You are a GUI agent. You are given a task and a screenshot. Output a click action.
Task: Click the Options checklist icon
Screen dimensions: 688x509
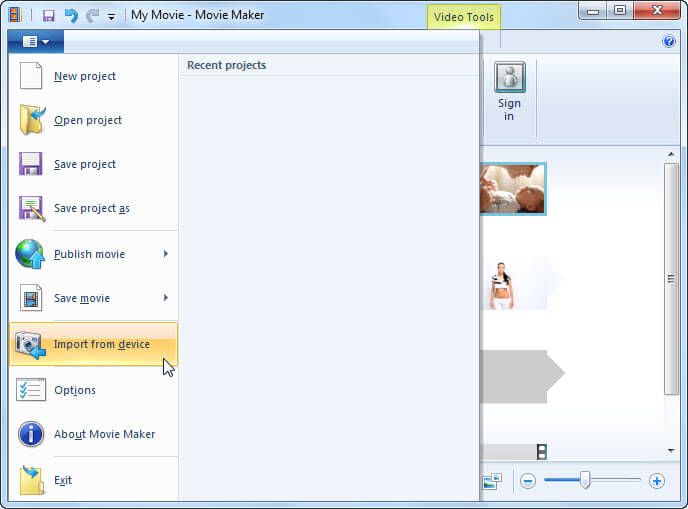point(31,390)
